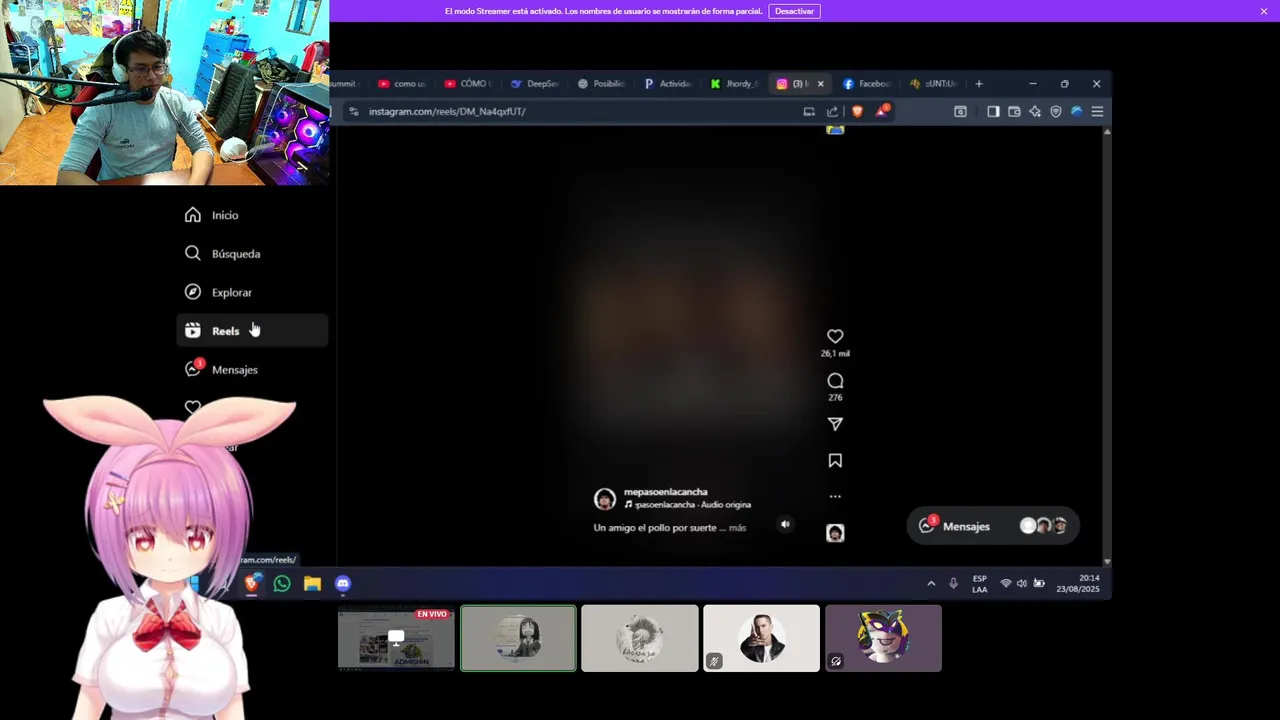Image resolution: width=1280 pixels, height=720 pixels.
Task: Toggle the browser sidebar panel icon
Action: [x=993, y=112]
